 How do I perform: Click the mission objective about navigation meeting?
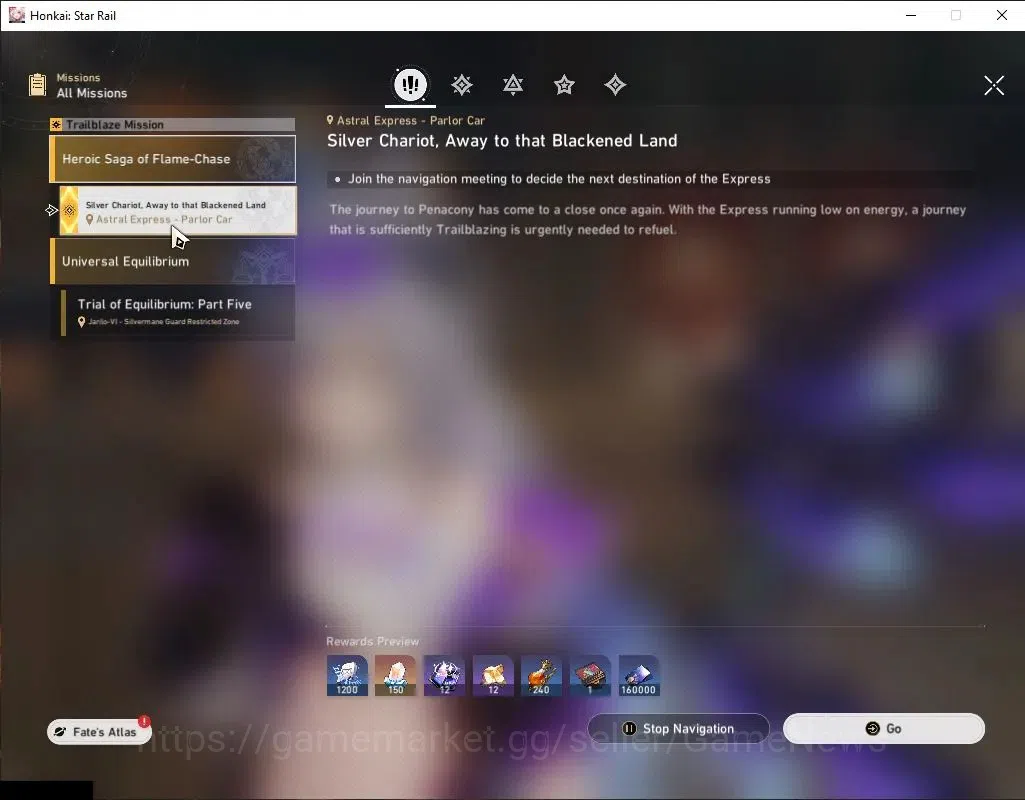coord(559,179)
